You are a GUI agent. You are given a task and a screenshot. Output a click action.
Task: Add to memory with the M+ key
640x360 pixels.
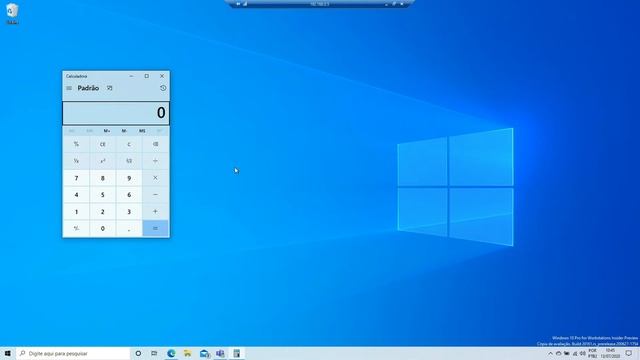(107, 131)
